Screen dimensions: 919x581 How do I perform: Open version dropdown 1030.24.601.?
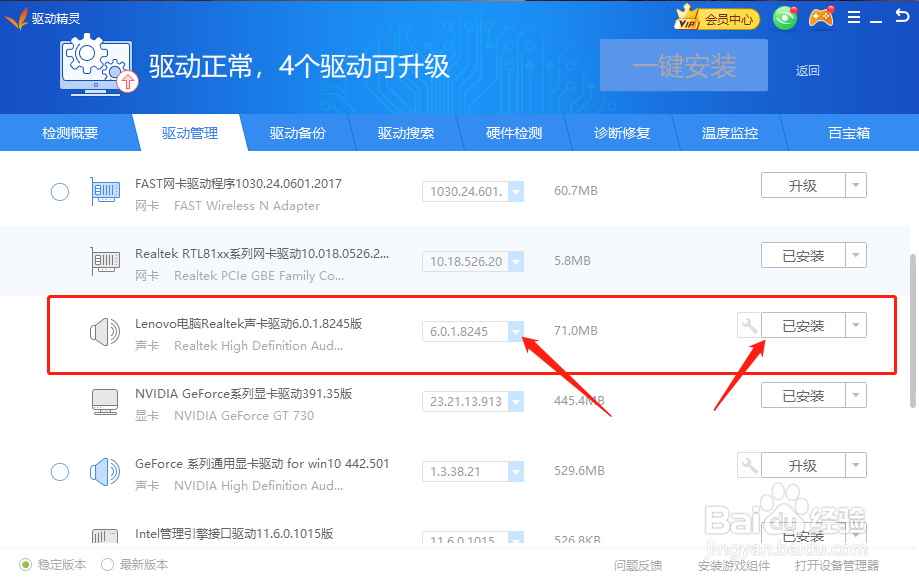pos(516,192)
